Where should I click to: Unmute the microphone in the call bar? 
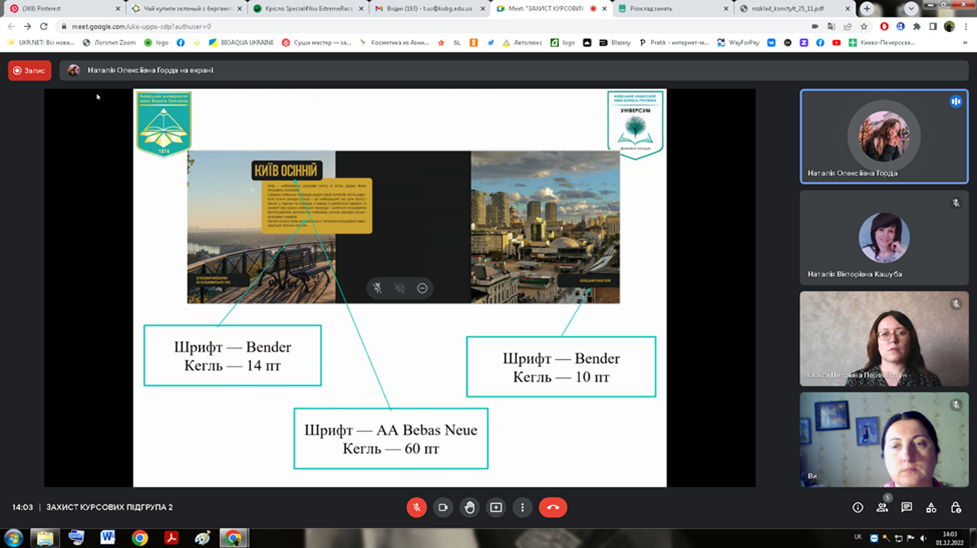point(416,507)
